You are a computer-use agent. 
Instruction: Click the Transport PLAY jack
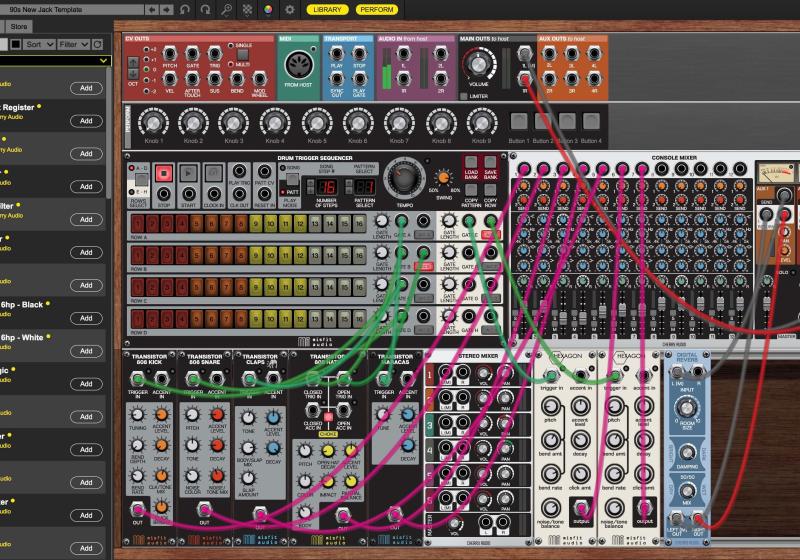[336, 54]
